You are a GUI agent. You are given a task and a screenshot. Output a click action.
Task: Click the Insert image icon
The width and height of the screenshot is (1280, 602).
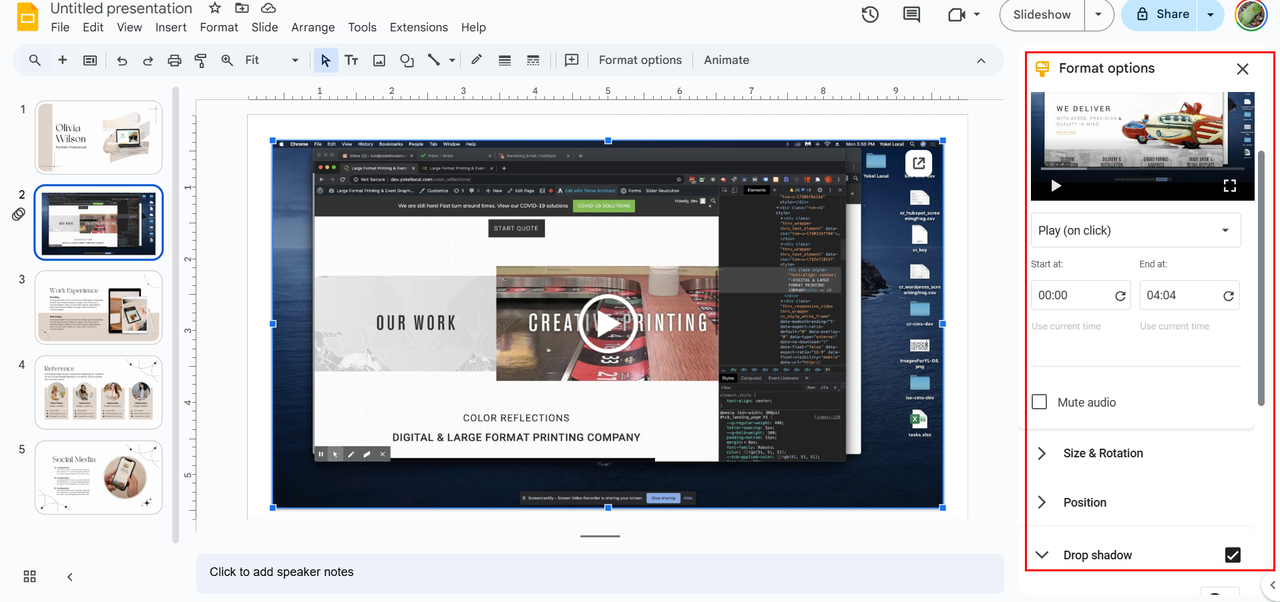379,60
